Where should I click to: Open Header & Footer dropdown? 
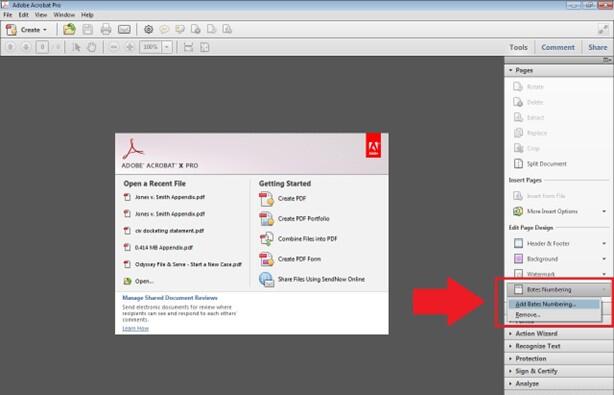[604, 243]
